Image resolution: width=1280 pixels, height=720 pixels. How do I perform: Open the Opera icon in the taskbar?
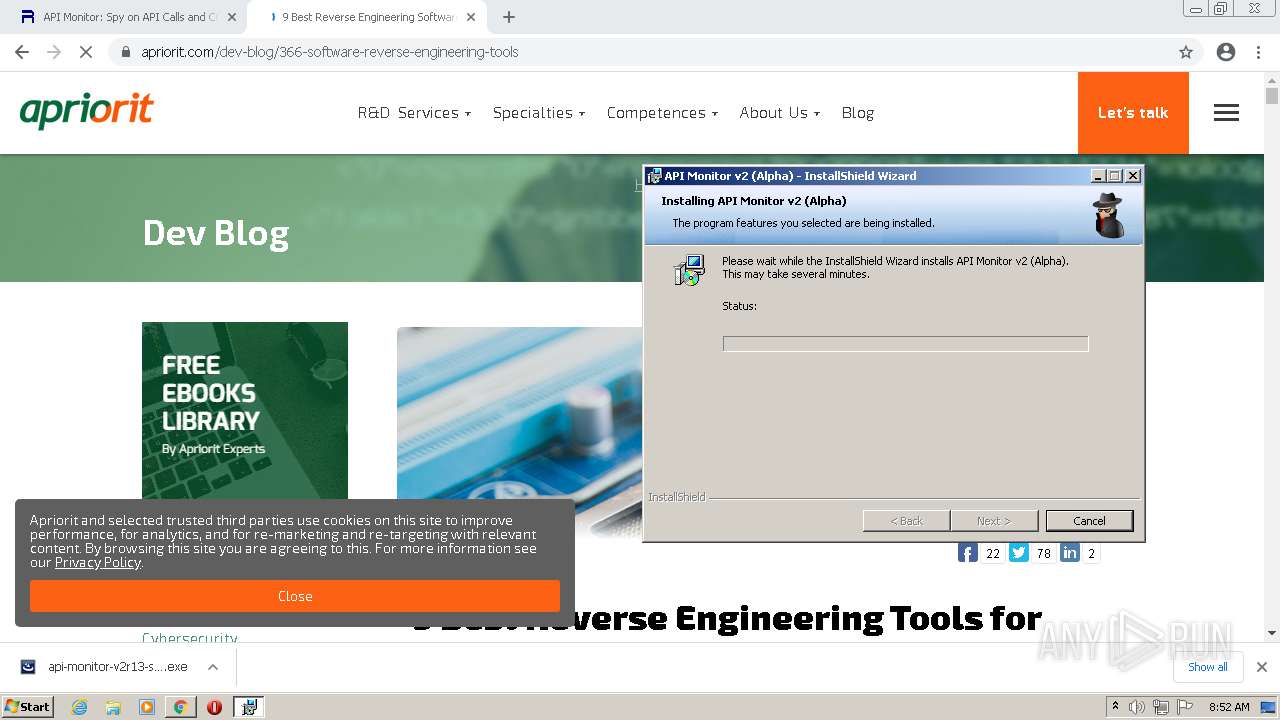(214, 707)
